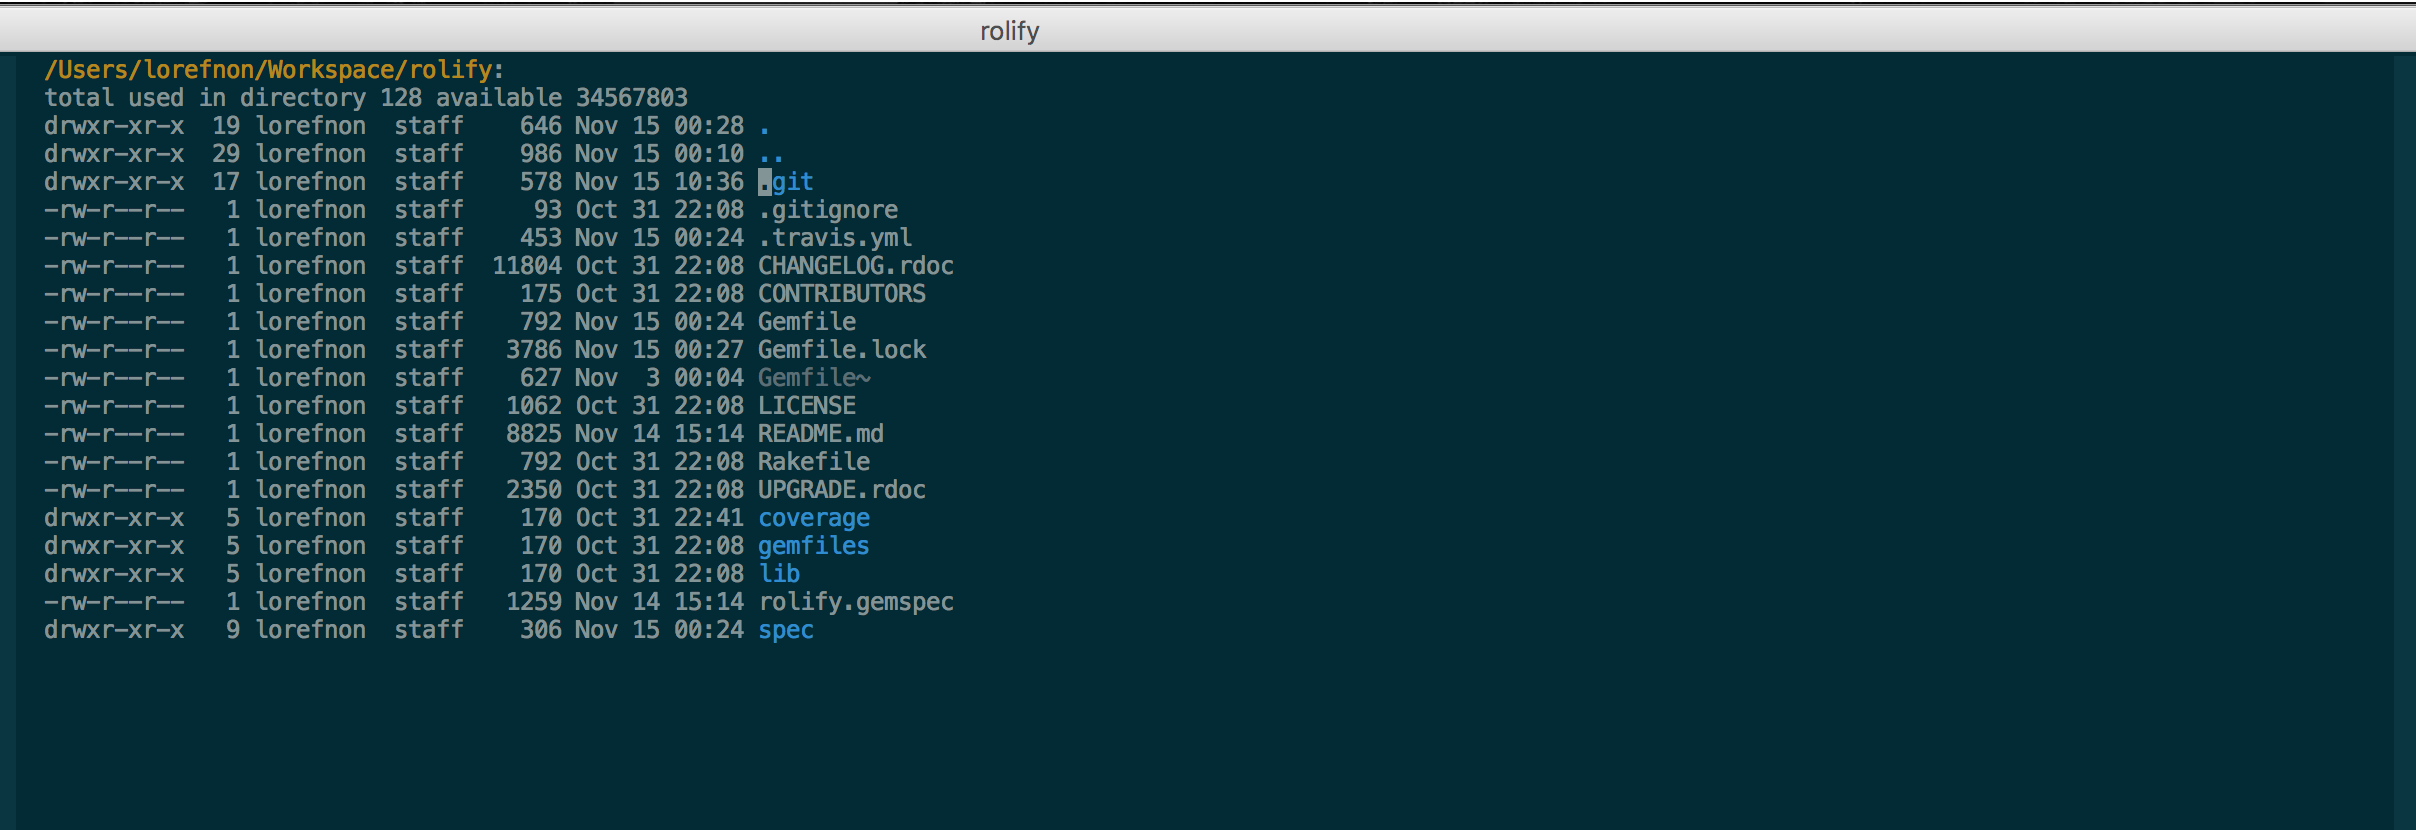Viewport: 2416px width, 830px height.
Task: Open the .travis.yml file
Action: (x=835, y=238)
